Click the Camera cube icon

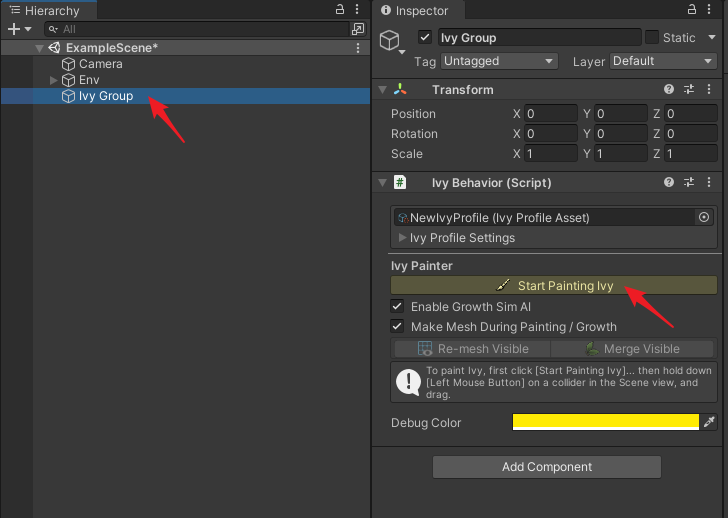pos(68,64)
